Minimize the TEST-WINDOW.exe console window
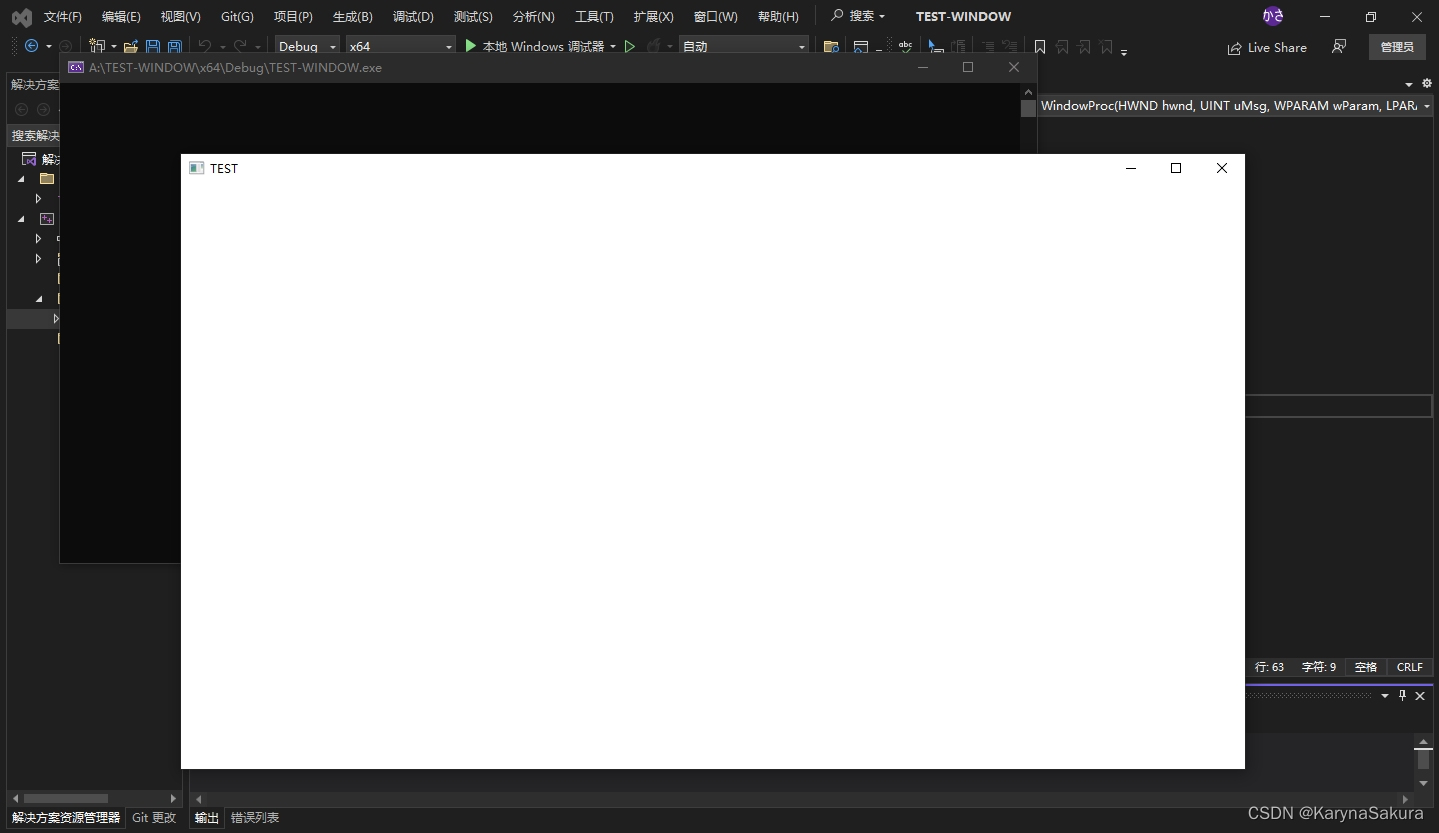 point(923,68)
